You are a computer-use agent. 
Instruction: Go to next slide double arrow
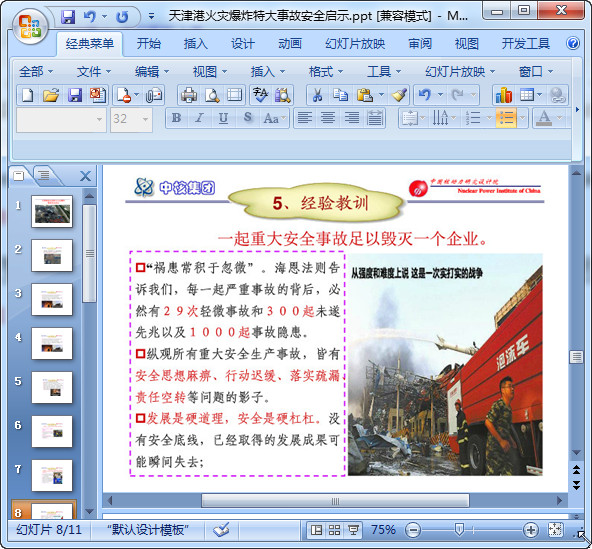pyautogui.click(x=576, y=486)
